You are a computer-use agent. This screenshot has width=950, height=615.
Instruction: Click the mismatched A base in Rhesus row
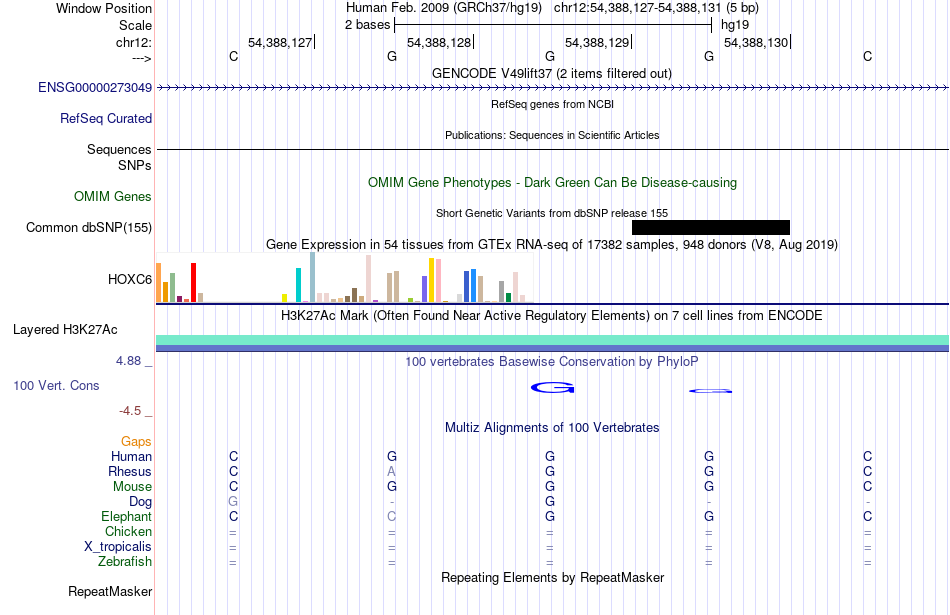pos(391,471)
